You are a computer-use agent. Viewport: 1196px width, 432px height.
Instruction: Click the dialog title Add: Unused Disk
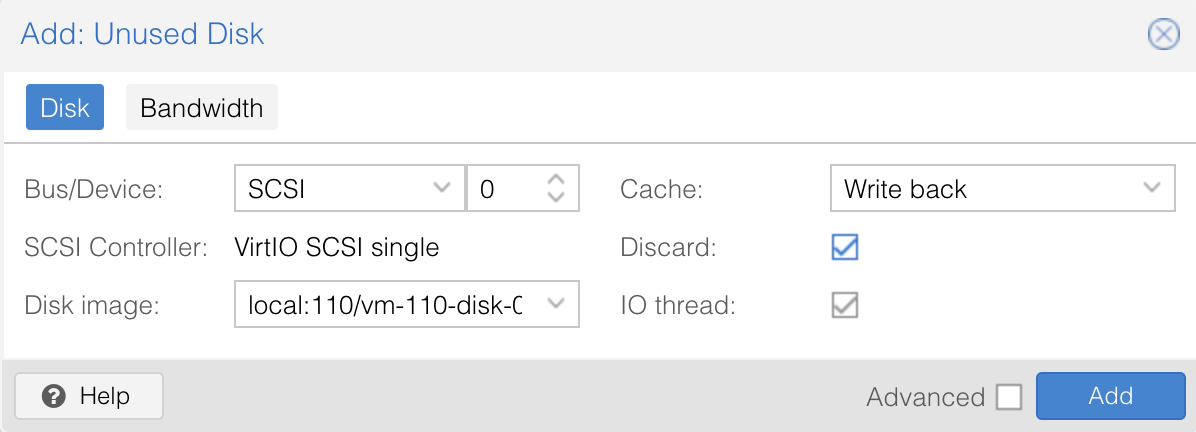[142, 34]
